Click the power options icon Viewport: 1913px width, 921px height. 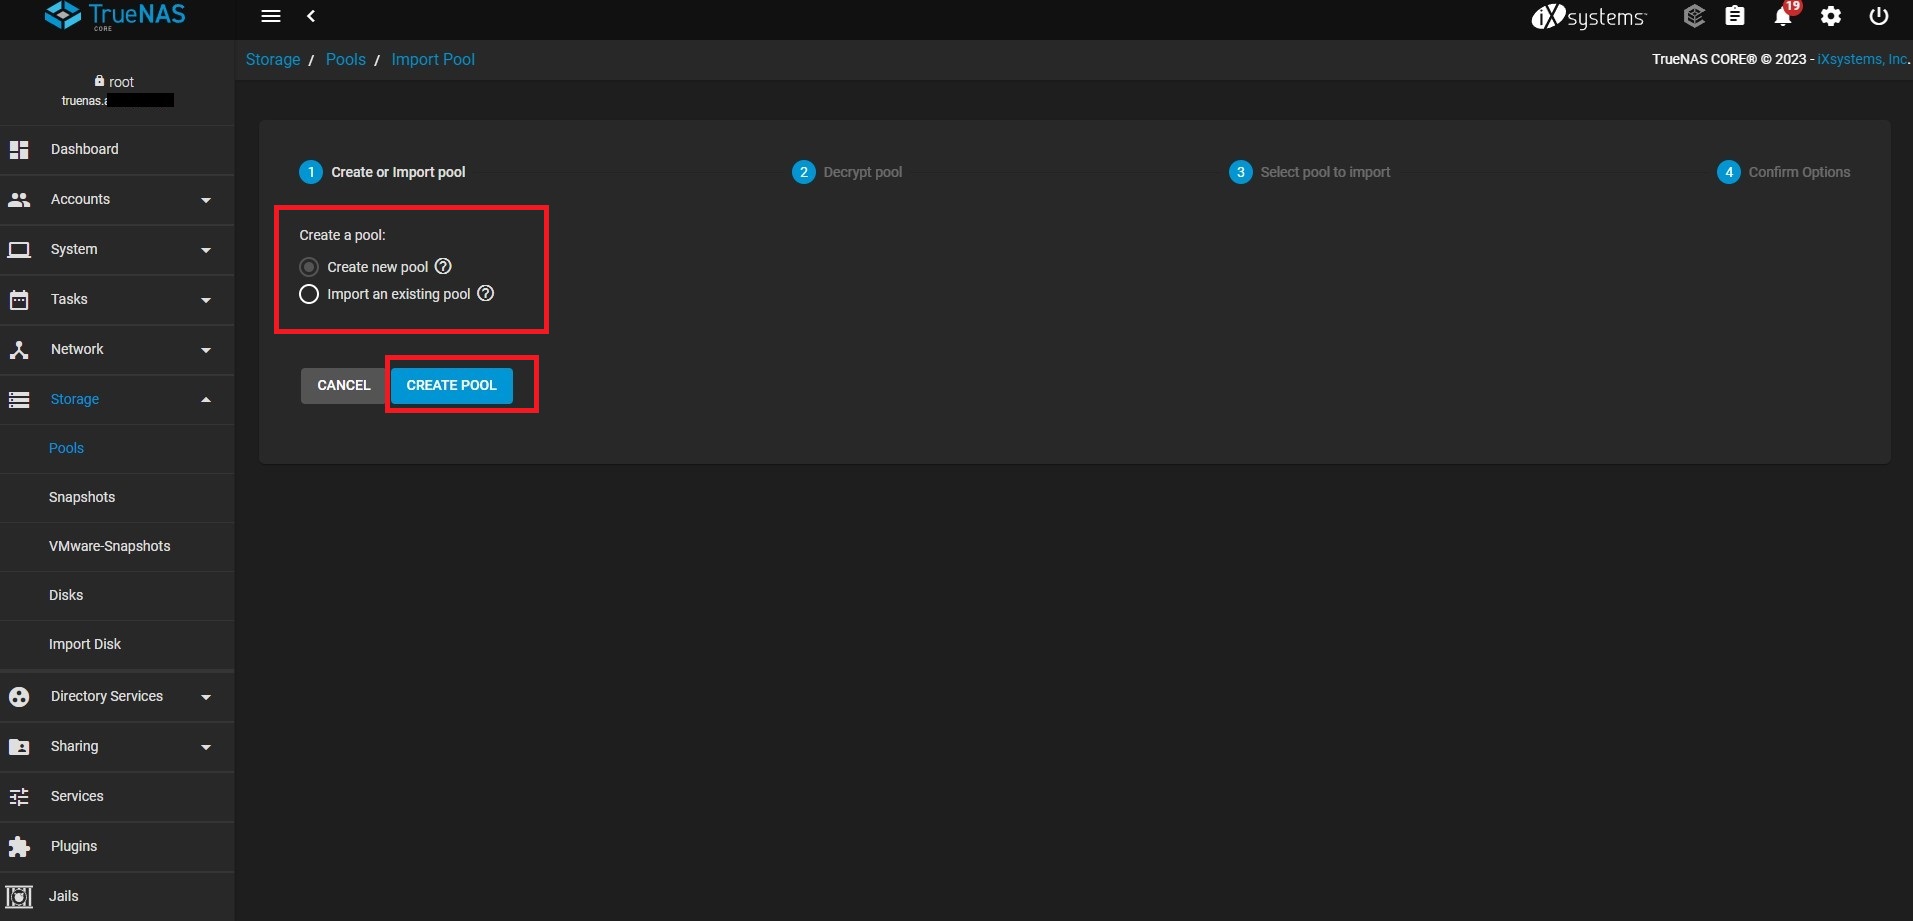pyautogui.click(x=1878, y=16)
